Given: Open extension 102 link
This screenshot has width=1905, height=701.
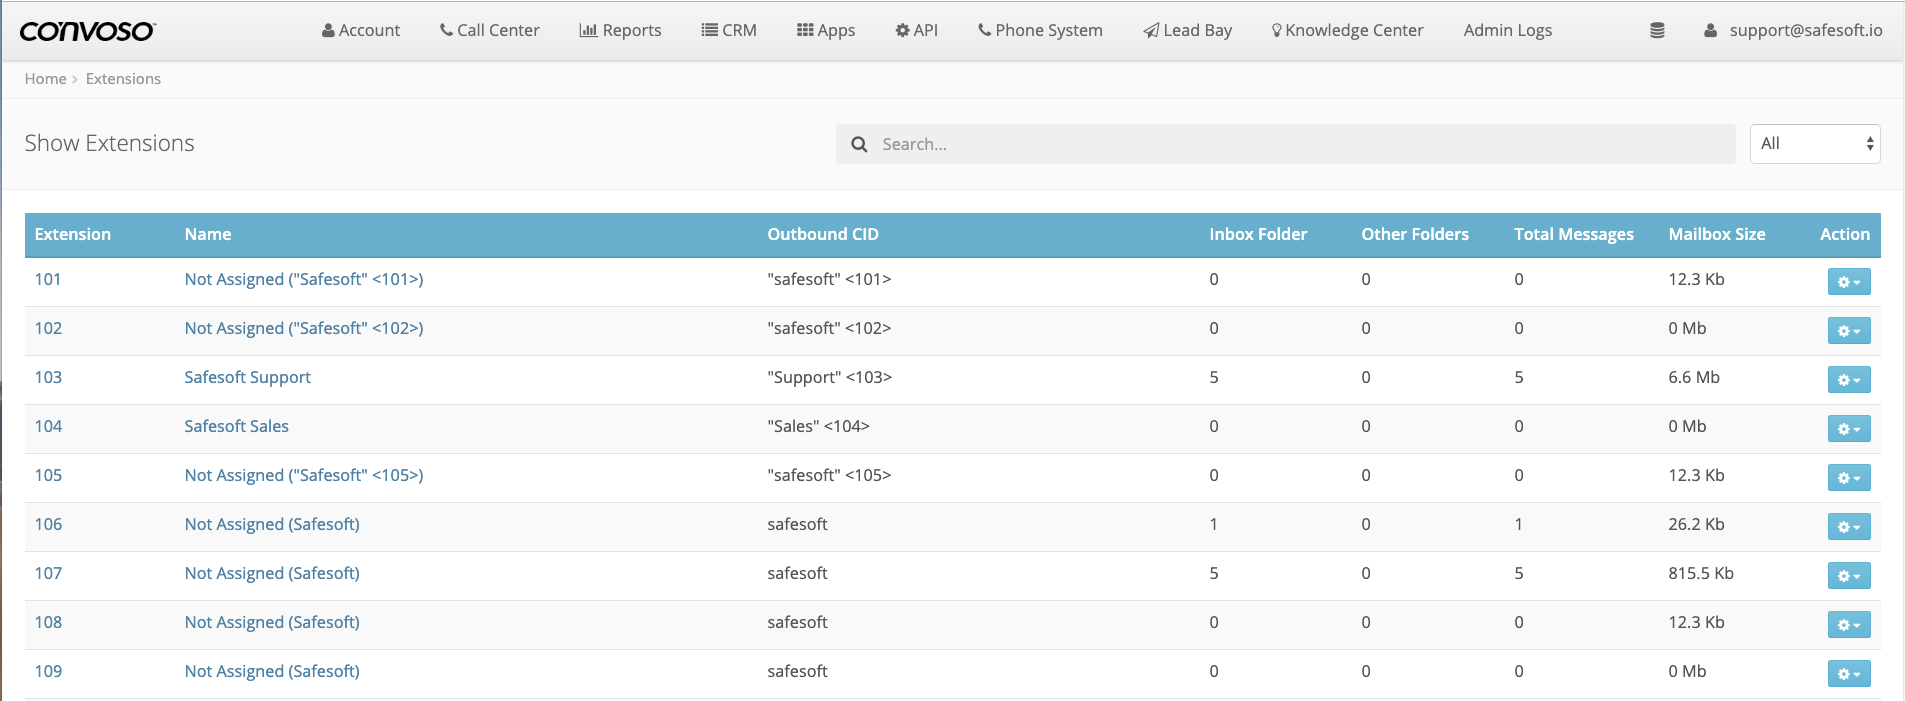Looking at the screenshot, I should (48, 329).
